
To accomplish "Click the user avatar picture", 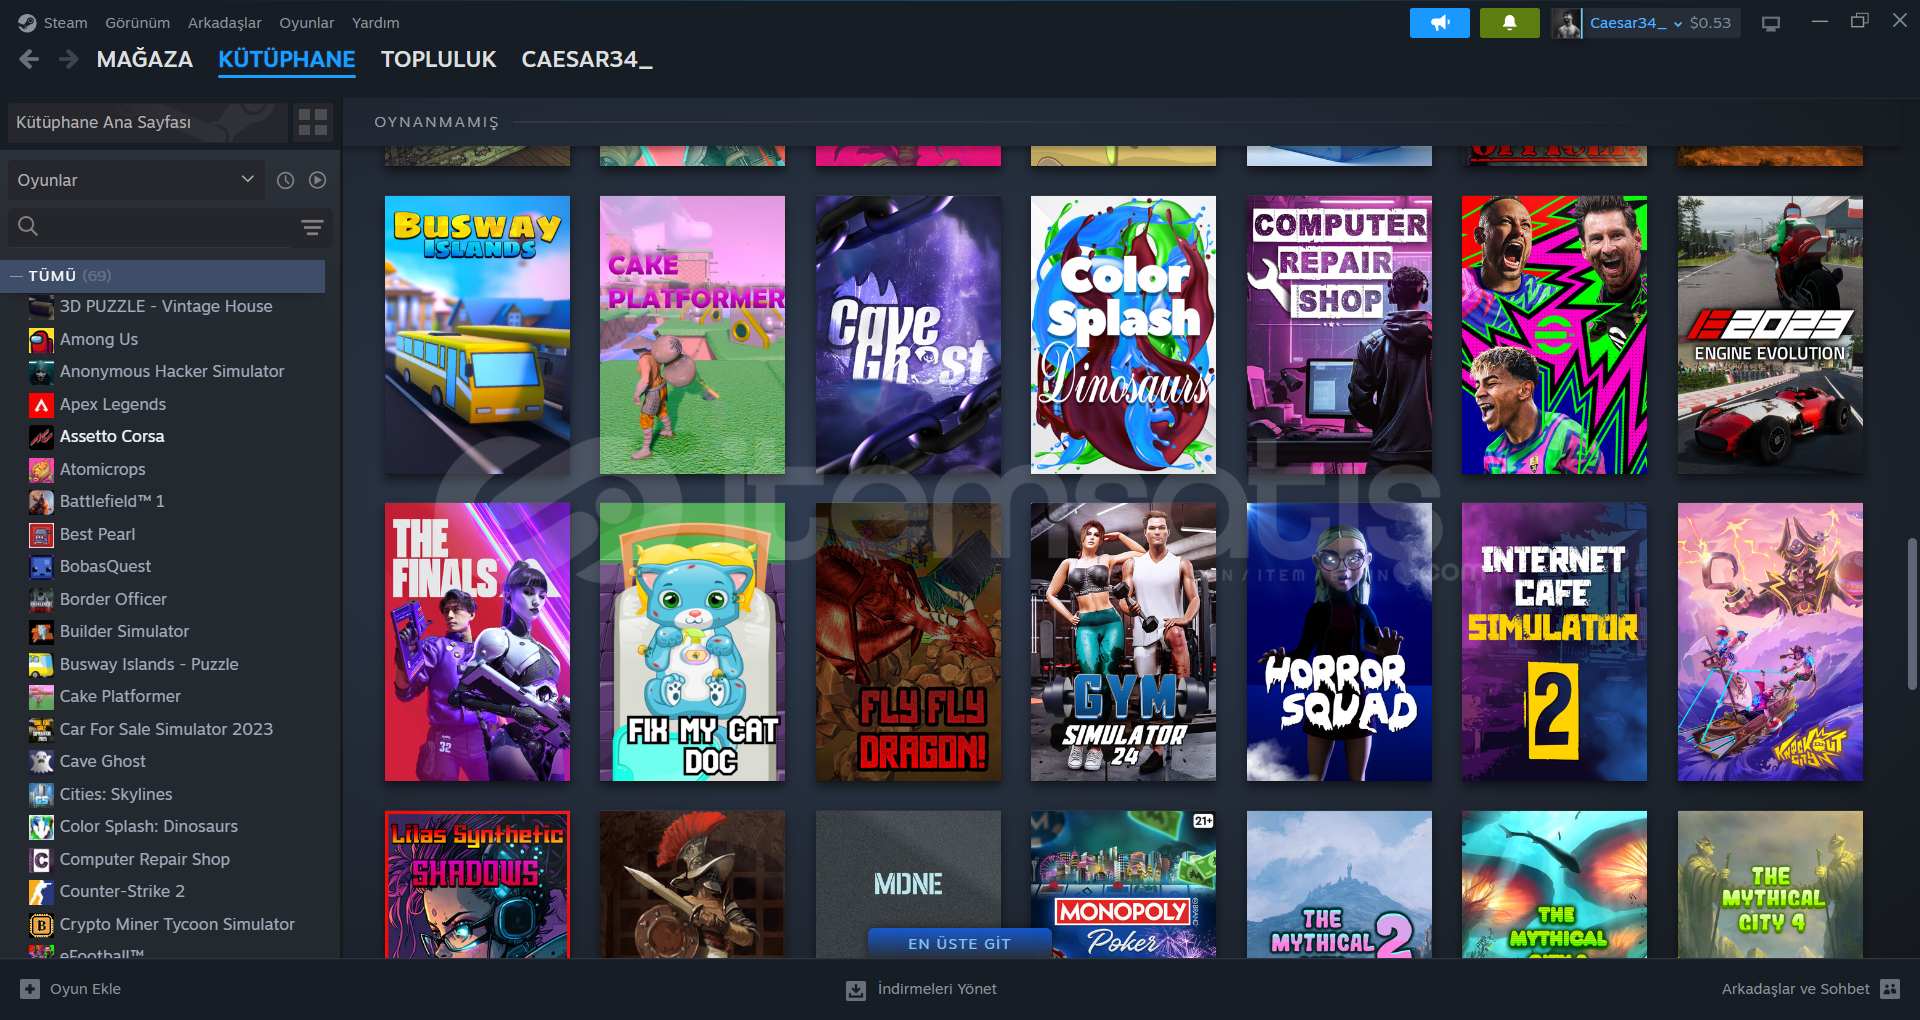I will tap(1567, 23).
